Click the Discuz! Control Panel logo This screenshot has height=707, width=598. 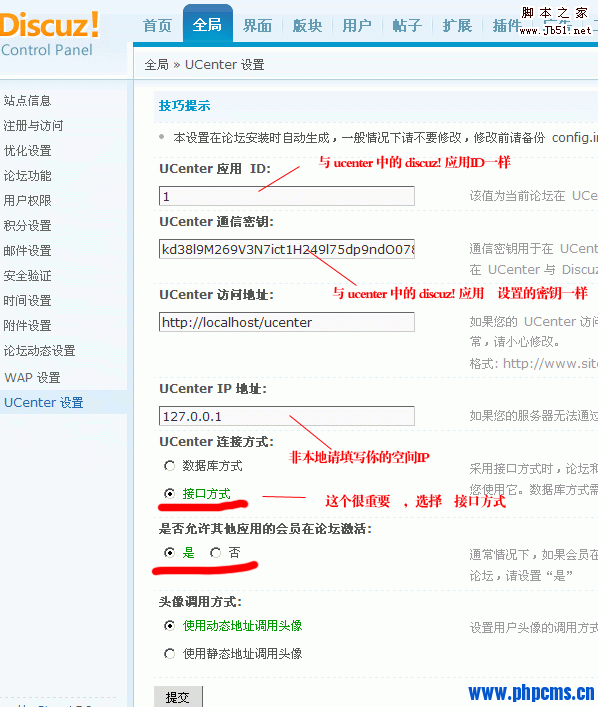(x=50, y=34)
